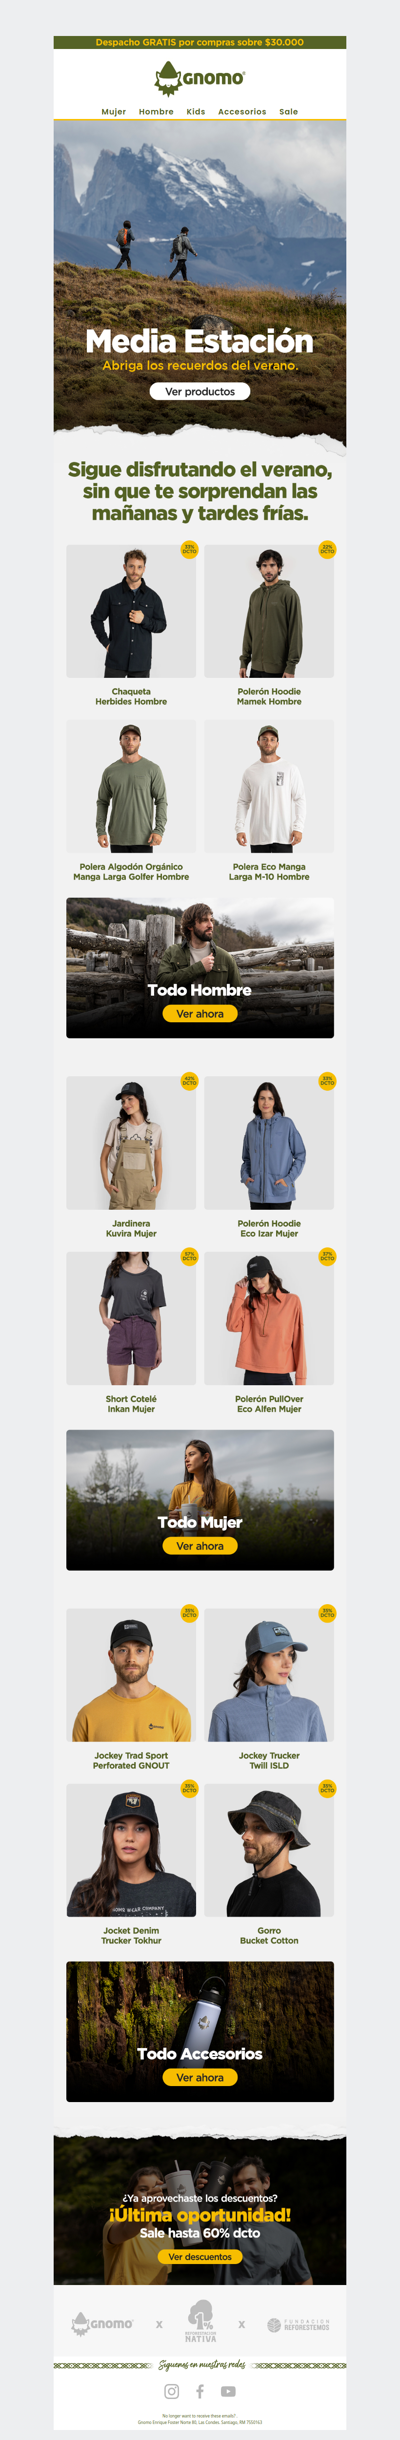Click the Ver productos button
The height and width of the screenshot is (2440, 400).
pyautogui.click(x=200, y=391)
